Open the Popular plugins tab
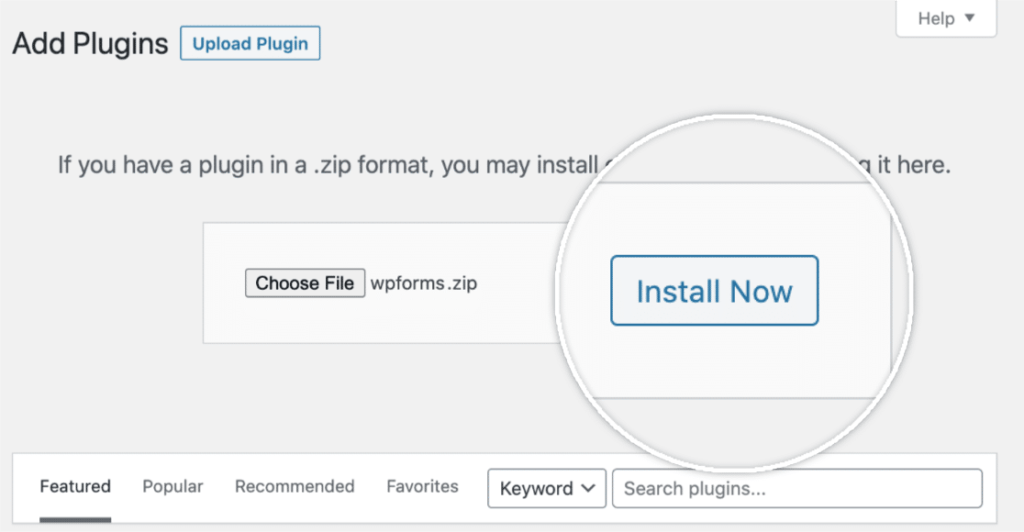 [x=172, y=487]
